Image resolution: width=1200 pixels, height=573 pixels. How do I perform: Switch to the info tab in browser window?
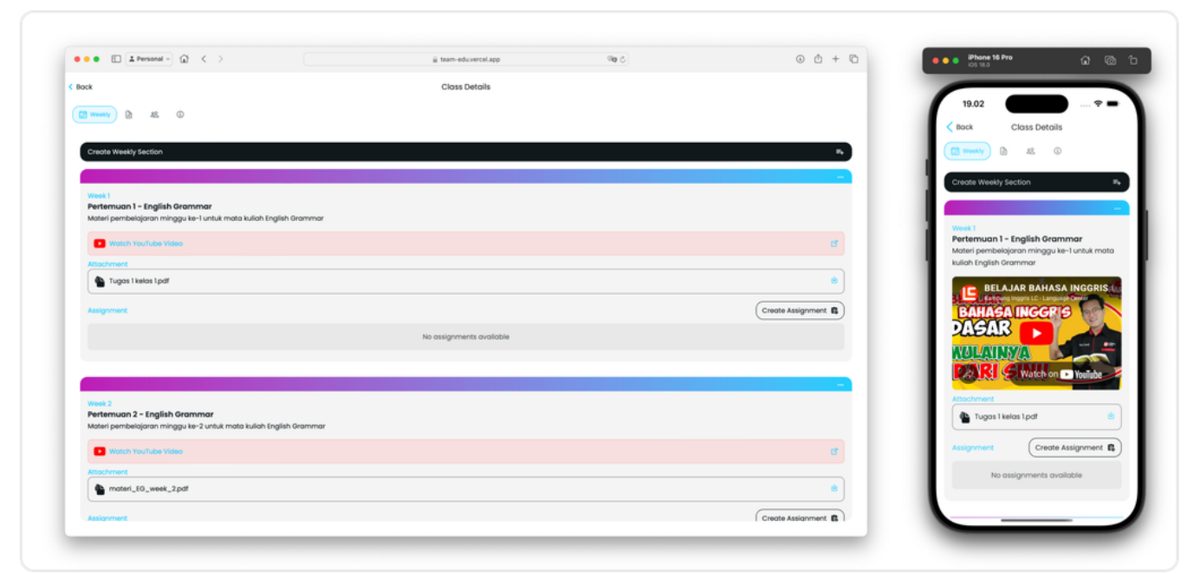click(180, 115)
